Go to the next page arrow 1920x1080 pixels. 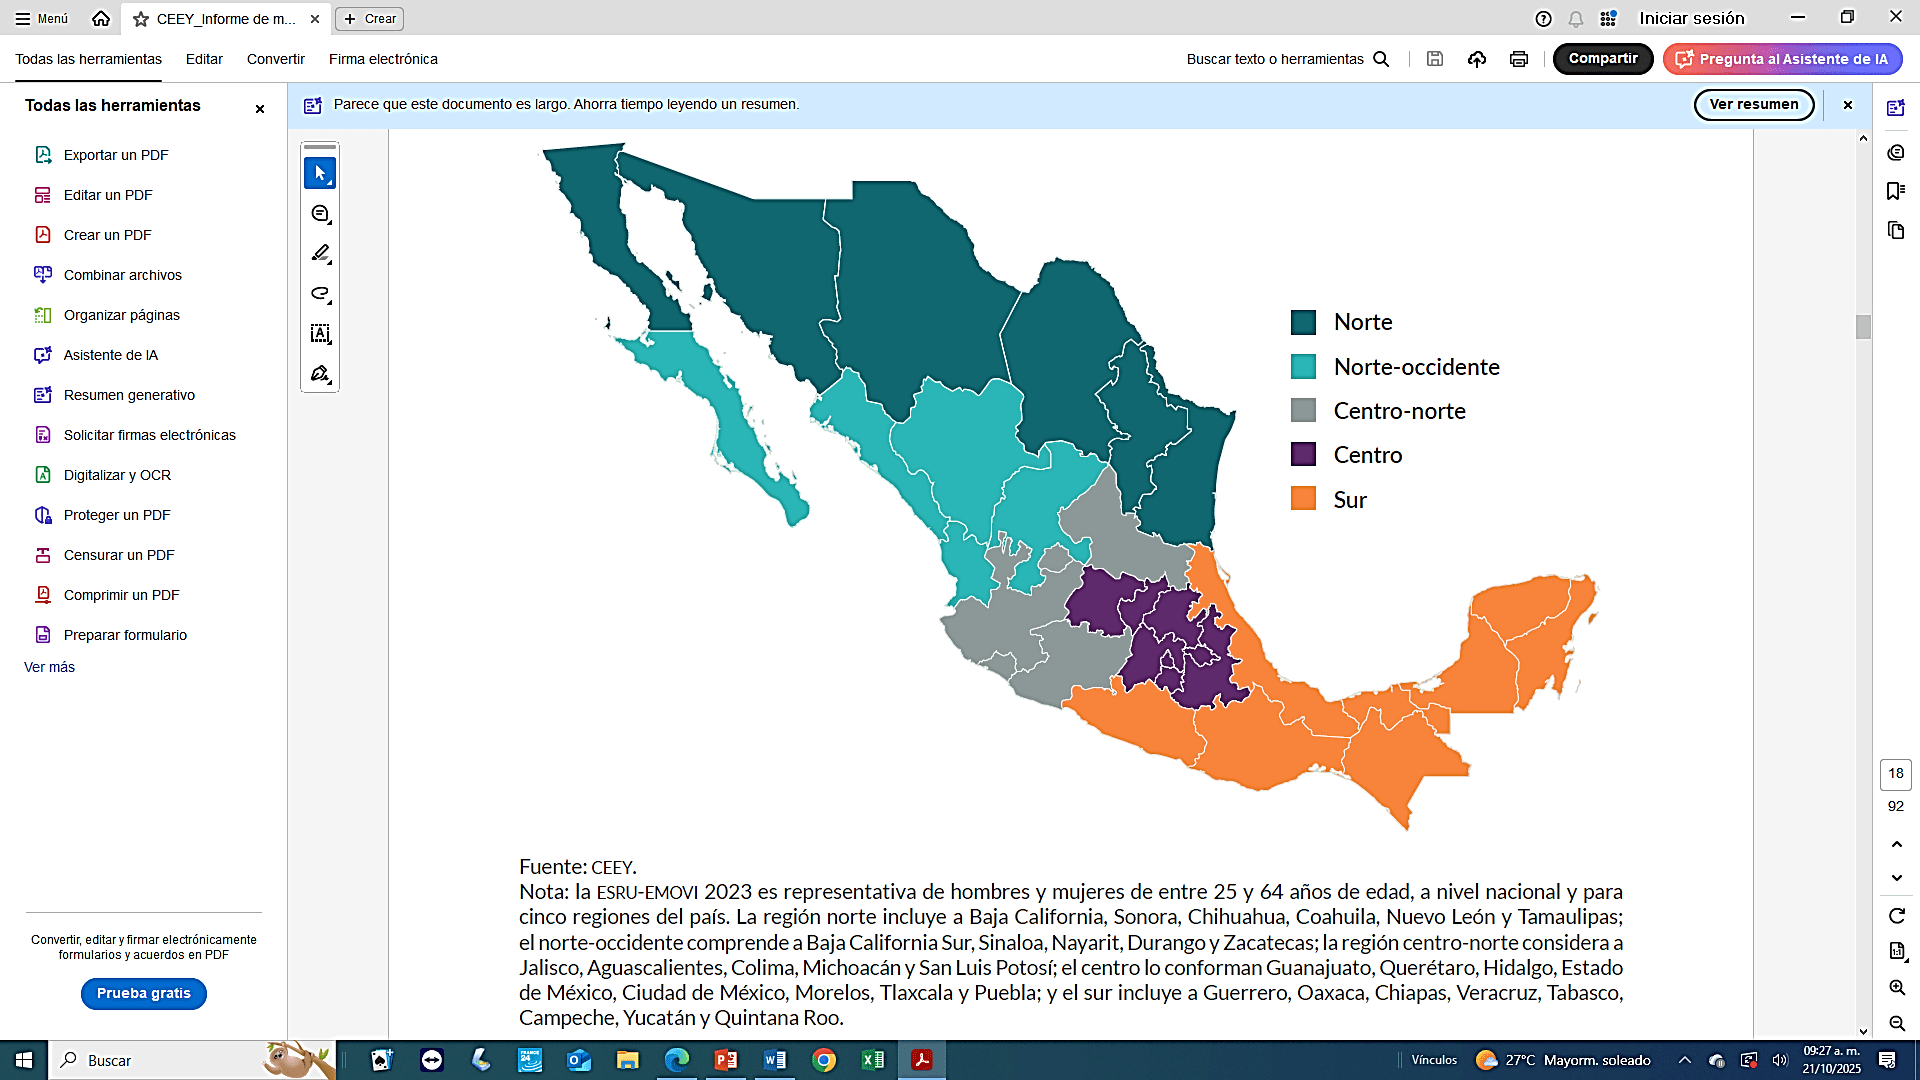[1897, 878]
